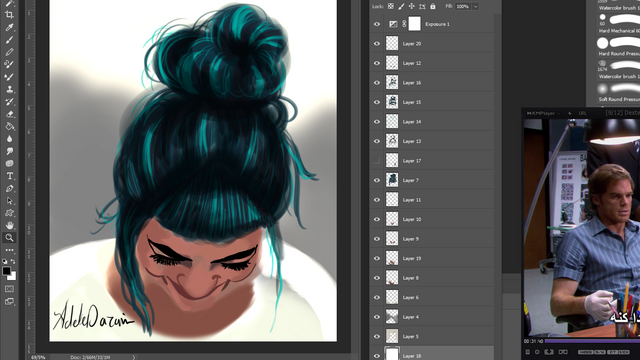Select the Eyedropper tool
640x360 pixels.
pyautogui.click(x=9, y=27)
